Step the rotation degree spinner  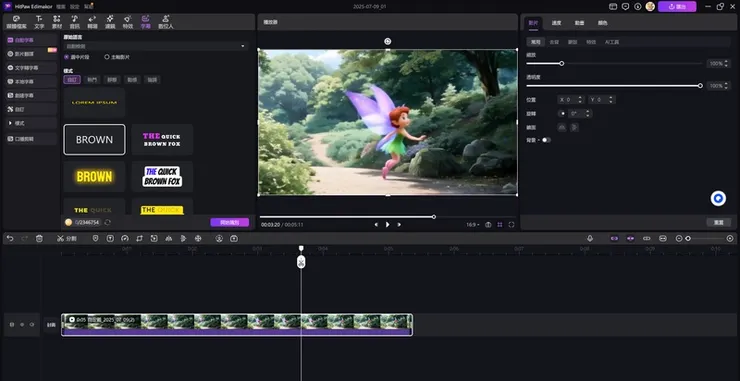[x=588, y=114]
